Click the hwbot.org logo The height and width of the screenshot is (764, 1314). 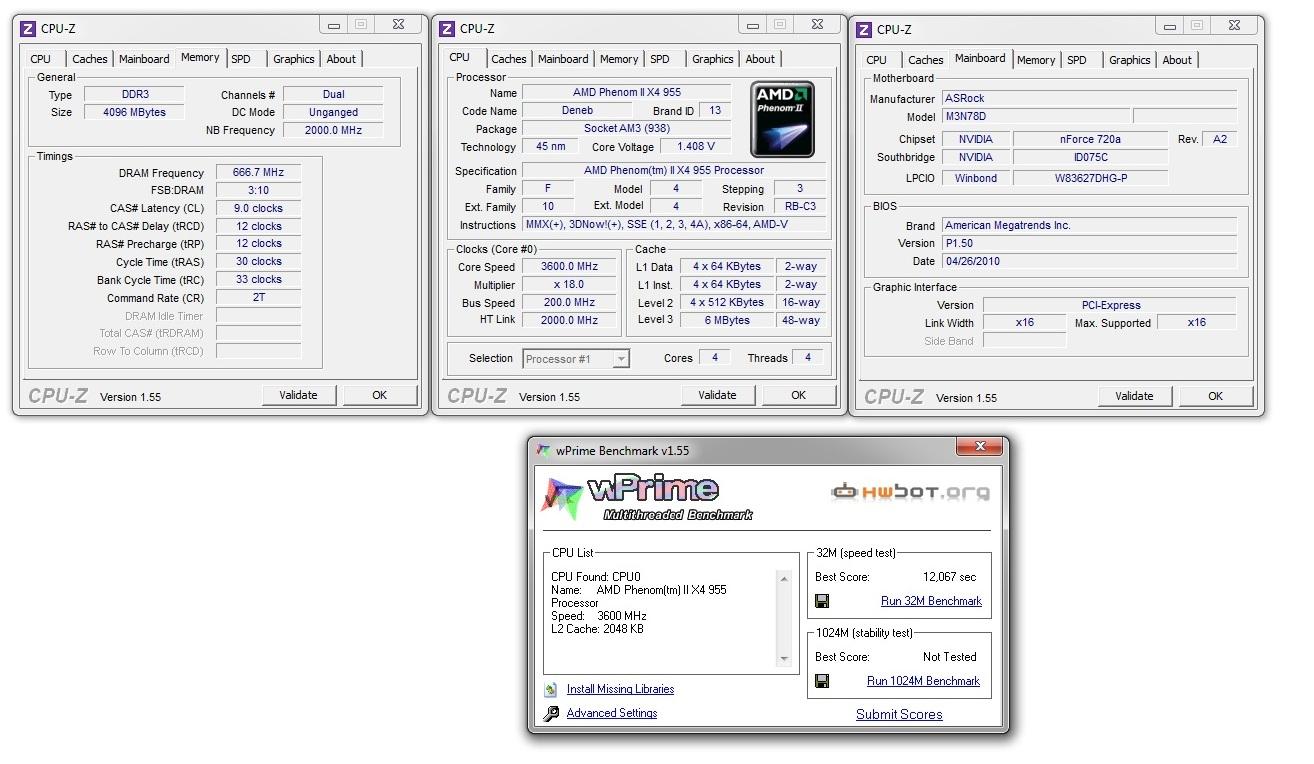(911, 492)
